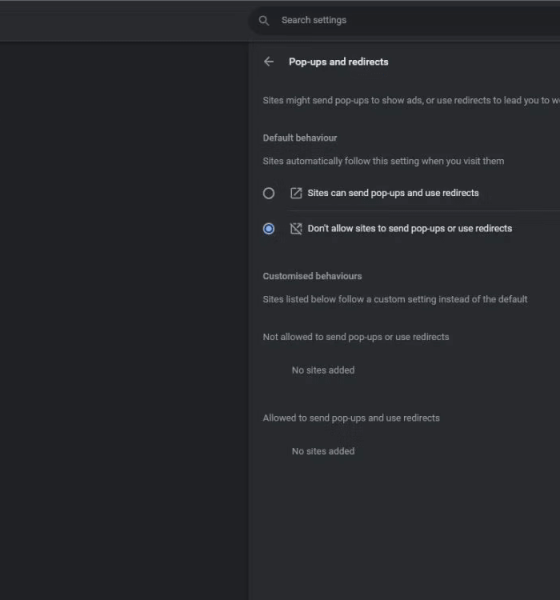Click 'Not allowed to send pop-ups' section label
This screenshot has width=560, height=600.
pyautogui.click(x=356, y=337)
